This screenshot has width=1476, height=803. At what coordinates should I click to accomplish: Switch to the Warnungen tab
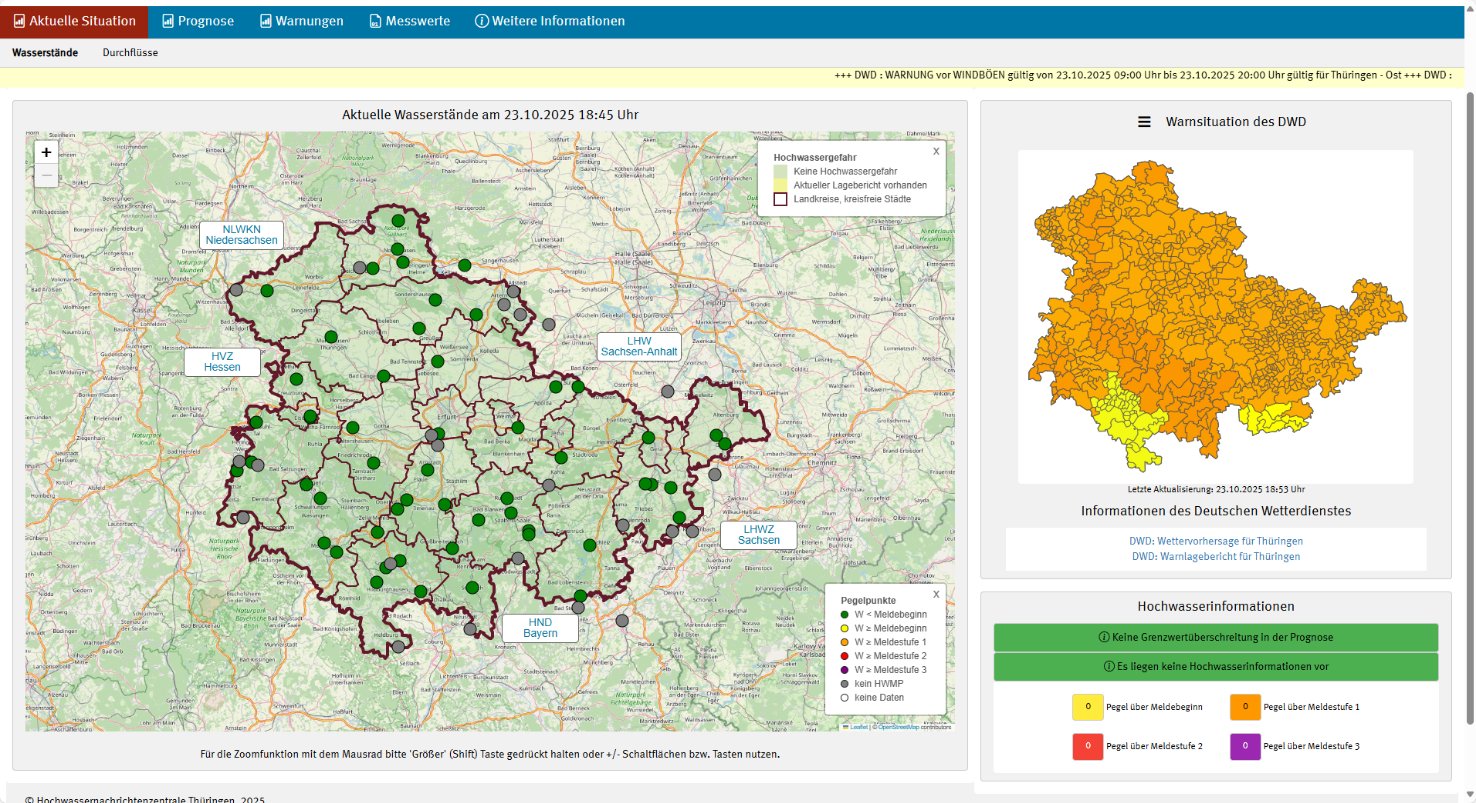click(x=301, y=21)
